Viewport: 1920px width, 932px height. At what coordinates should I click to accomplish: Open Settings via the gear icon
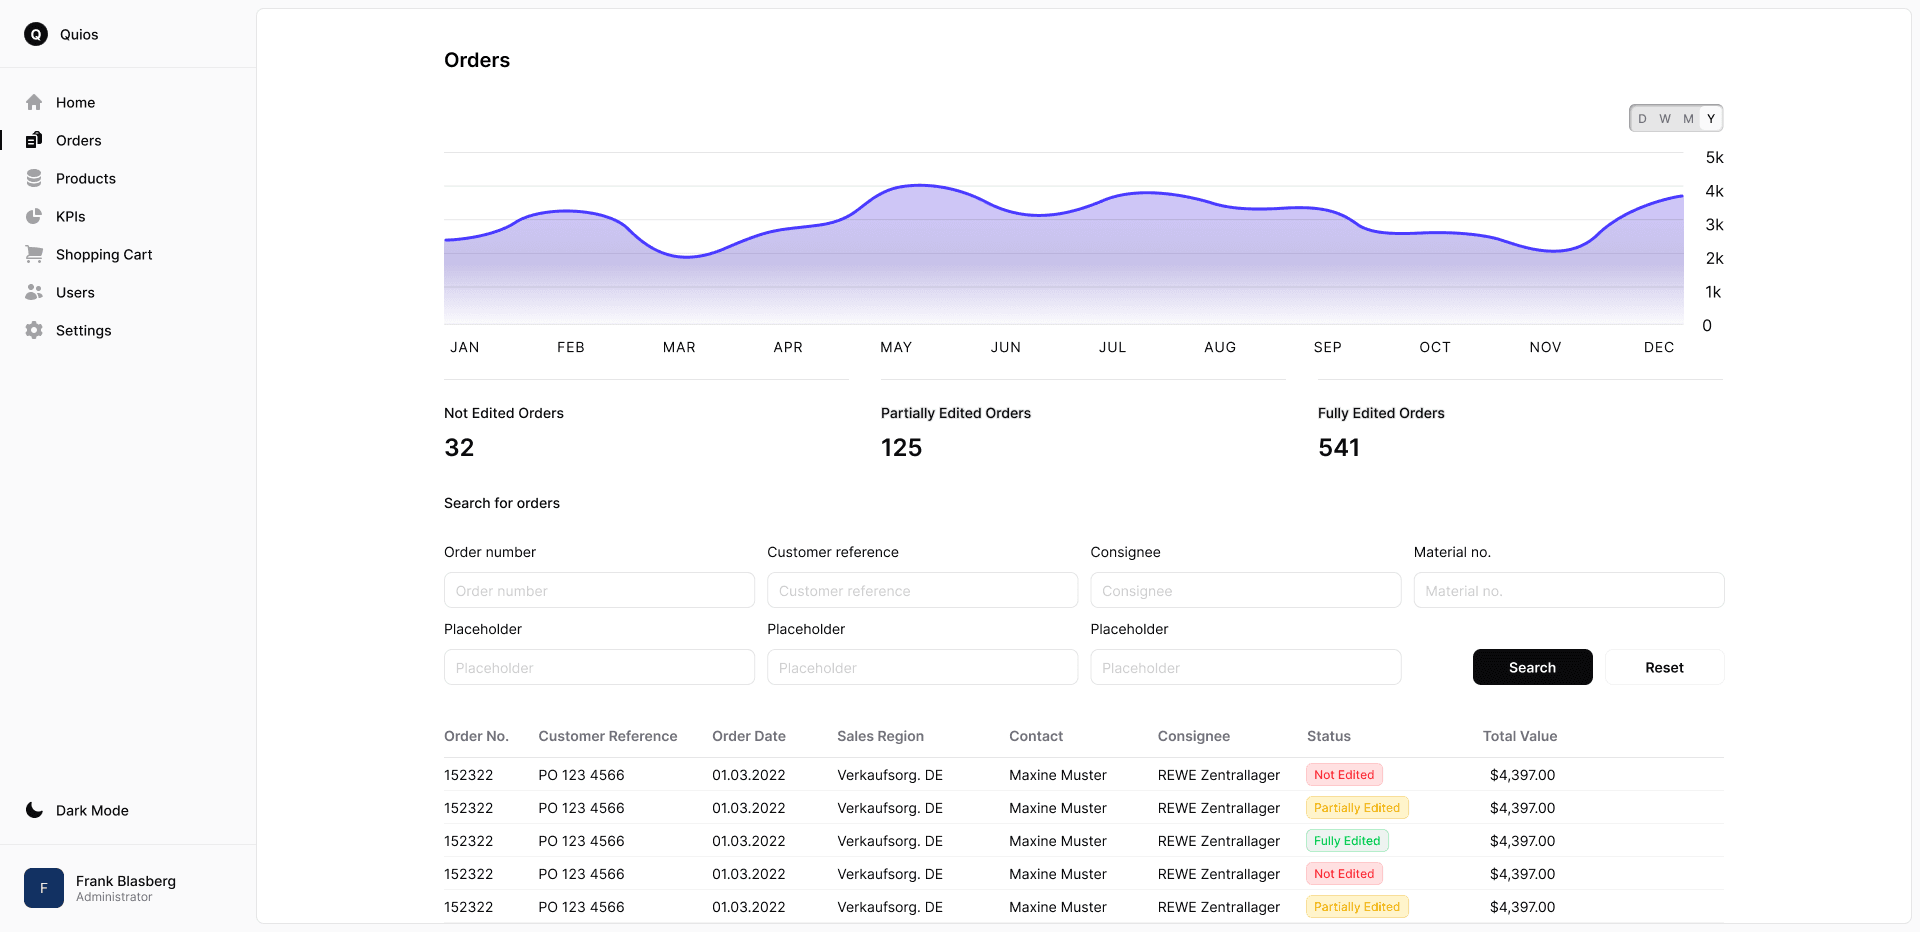[x=35, y=330]
